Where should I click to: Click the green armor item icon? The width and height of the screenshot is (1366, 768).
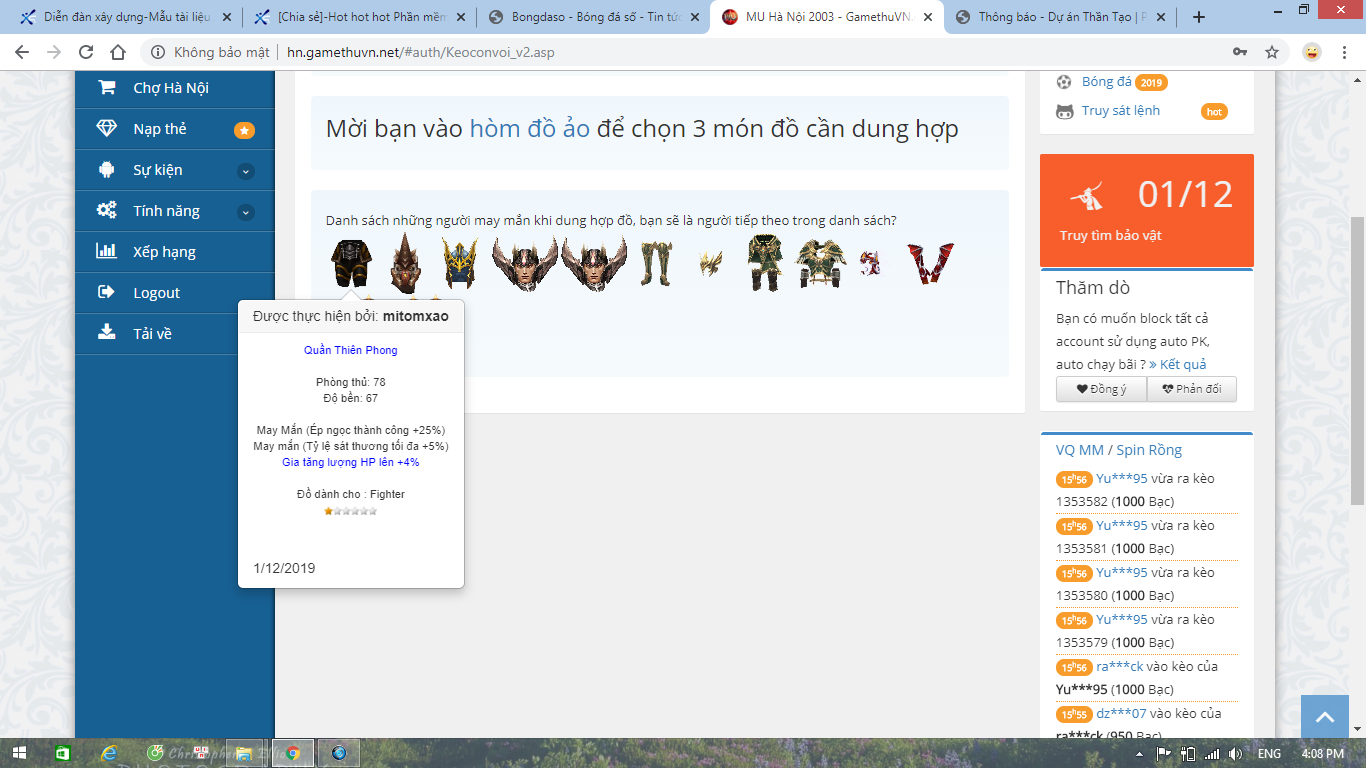click(767, 263)
